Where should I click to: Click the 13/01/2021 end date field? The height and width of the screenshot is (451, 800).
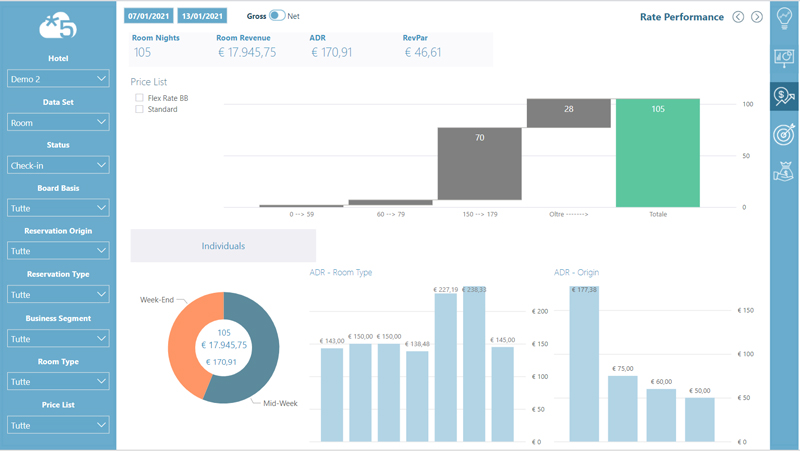[x=202, y=16]
